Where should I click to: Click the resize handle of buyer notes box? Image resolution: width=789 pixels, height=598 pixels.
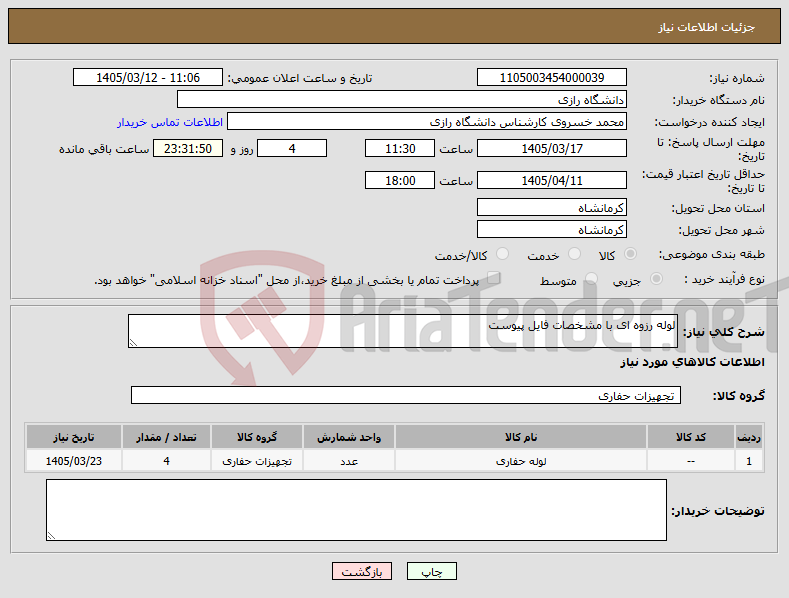(x=51, y=536)
